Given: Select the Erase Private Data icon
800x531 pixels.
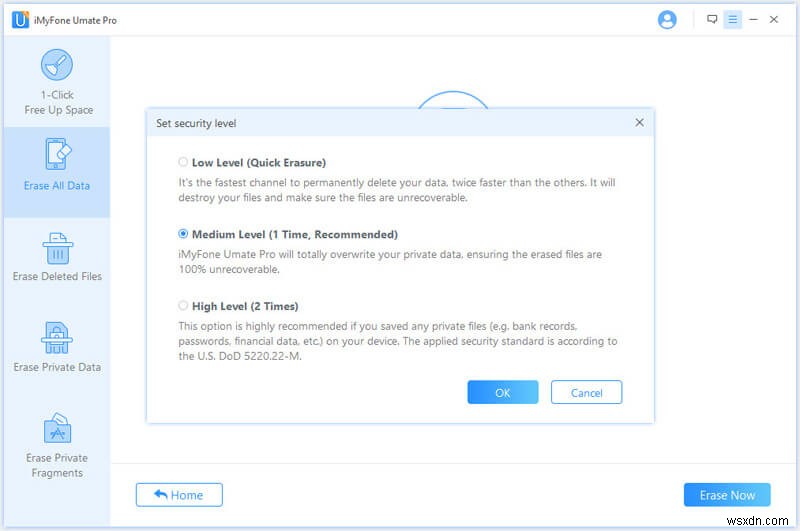Looking at the screenshot, I should click(57, 338).
